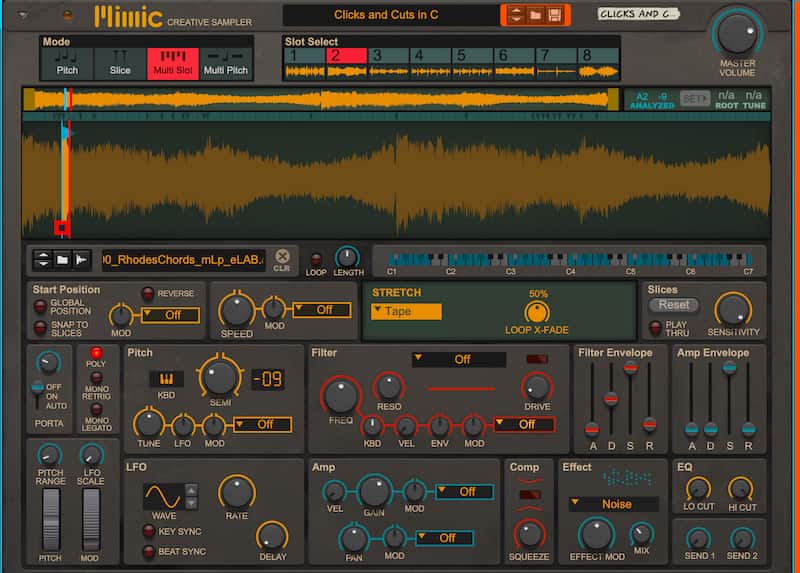This screenshot has width=800, height=573.
Task: Select MONO LEGATO voice mode
Action: pos(96,409)
